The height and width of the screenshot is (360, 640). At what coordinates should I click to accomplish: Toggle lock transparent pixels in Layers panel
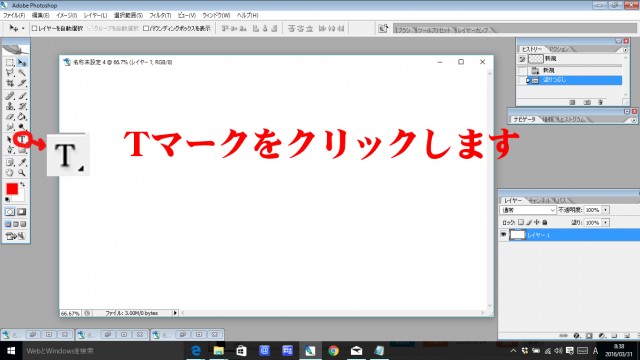coord(521,222)
